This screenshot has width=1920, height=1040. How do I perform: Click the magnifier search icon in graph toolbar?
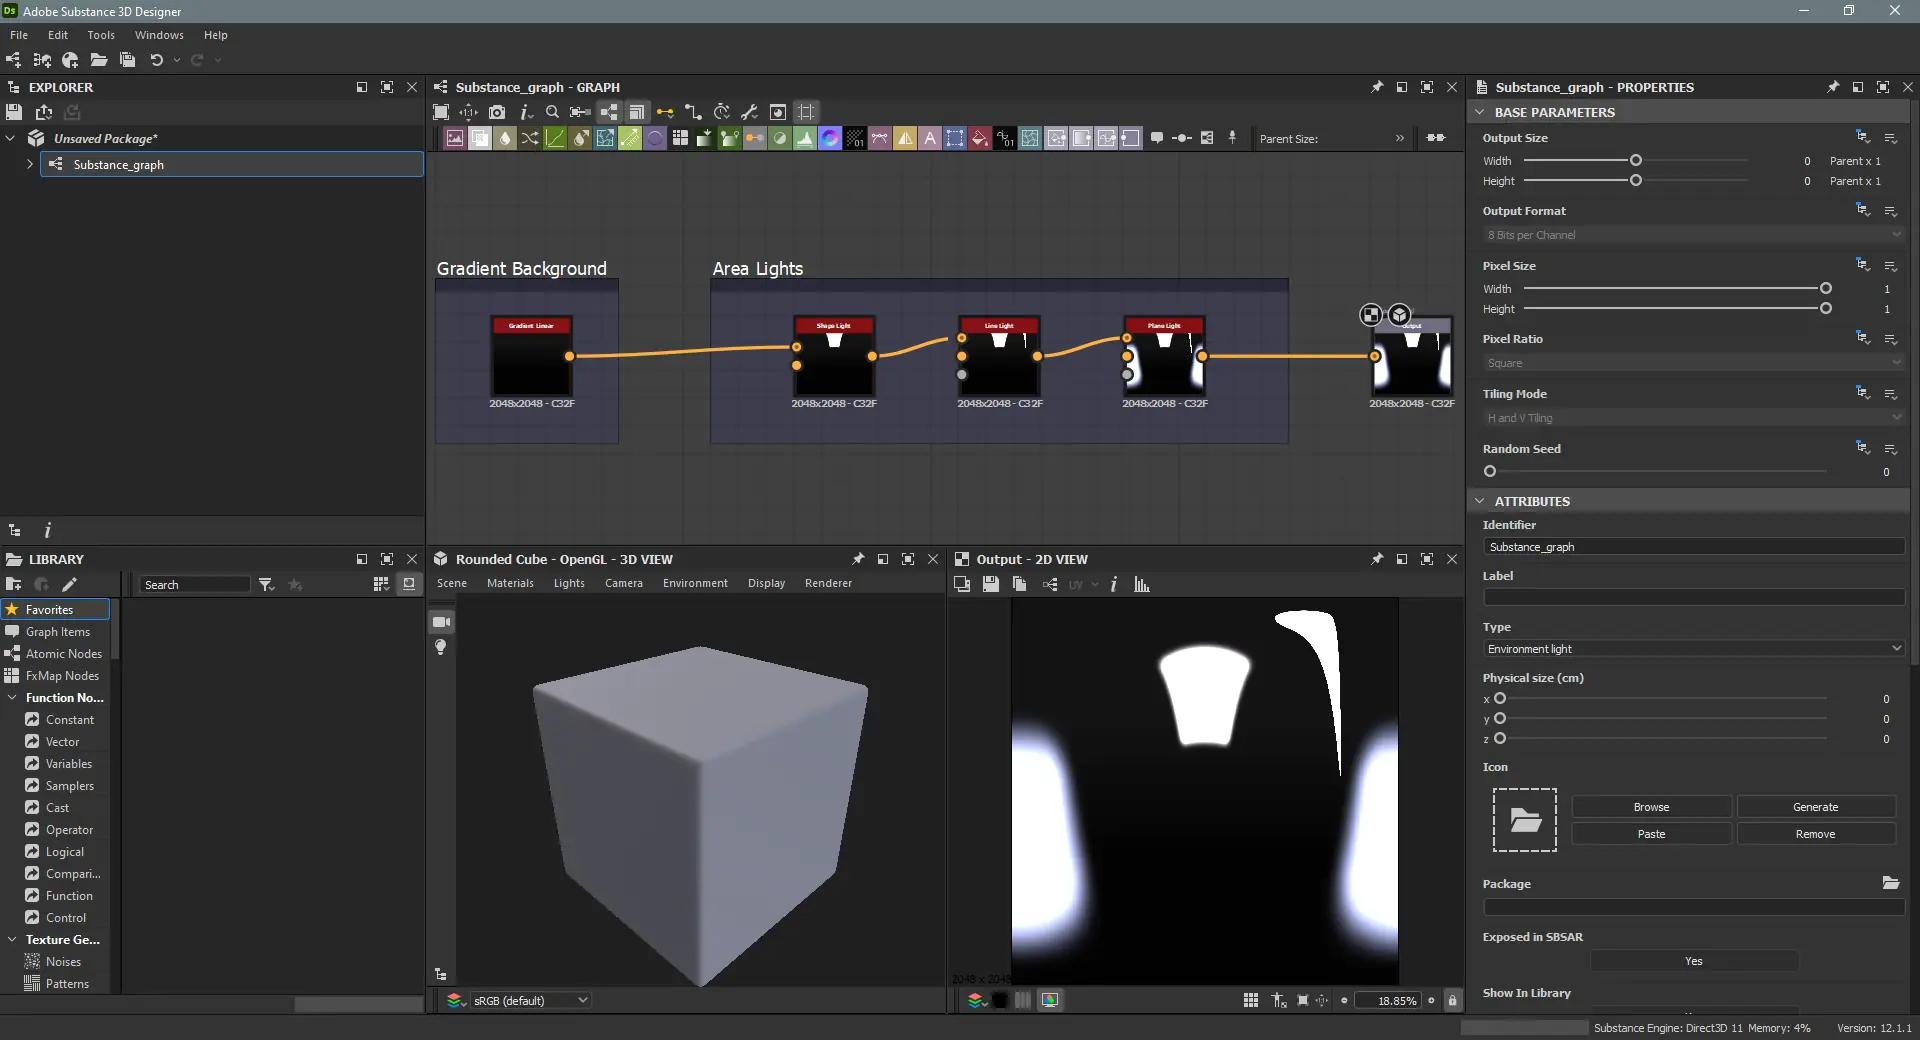(552, 112)
